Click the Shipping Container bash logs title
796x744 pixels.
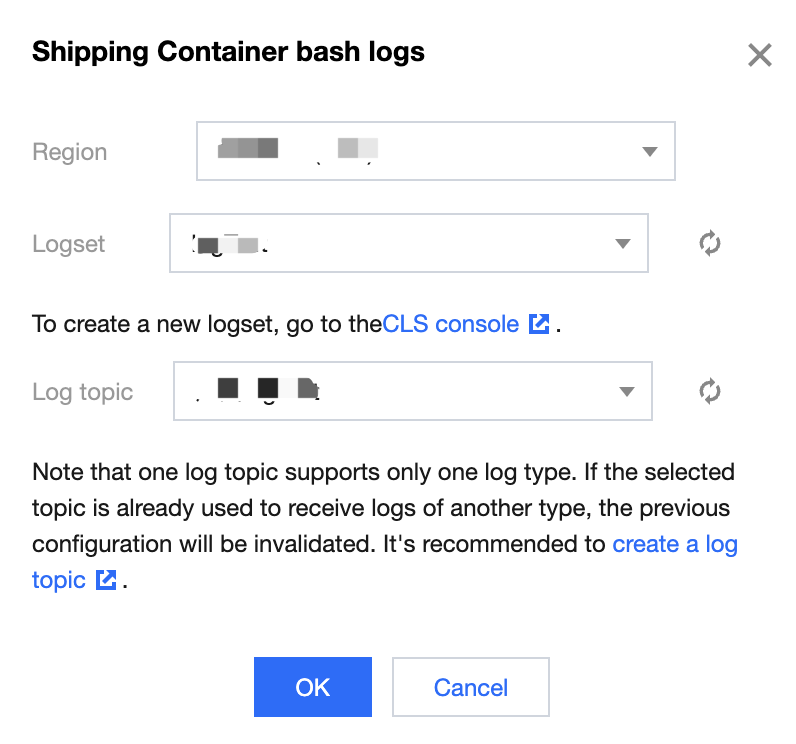[x=229, y=52]
